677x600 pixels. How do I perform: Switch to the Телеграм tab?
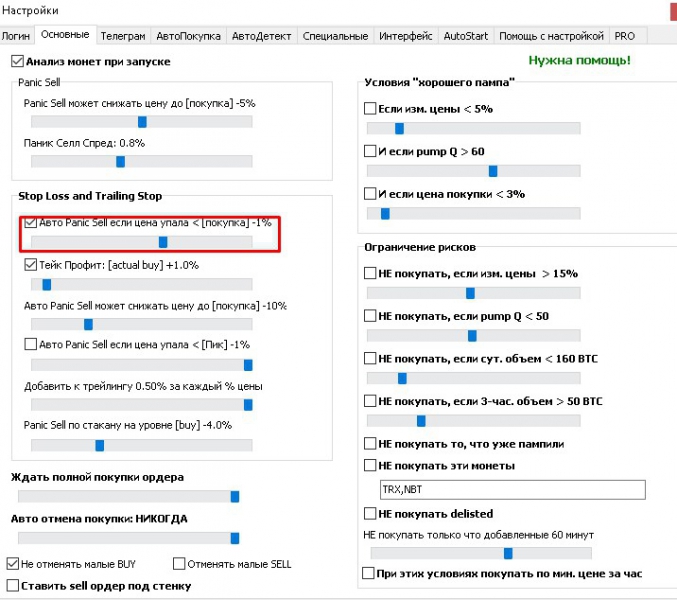pos(123,36)
